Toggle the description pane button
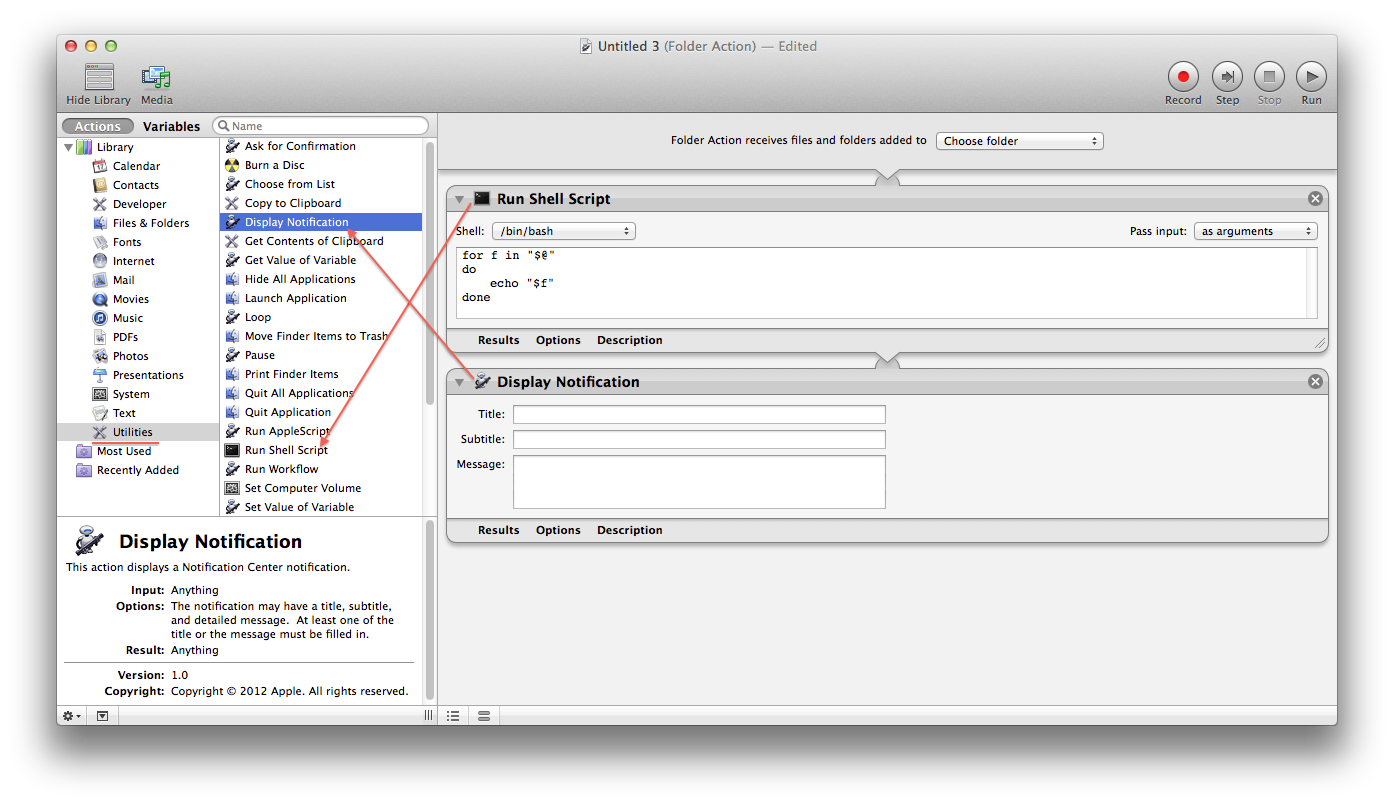This screenshot has height=804, width=1394. tap(102, 716)
